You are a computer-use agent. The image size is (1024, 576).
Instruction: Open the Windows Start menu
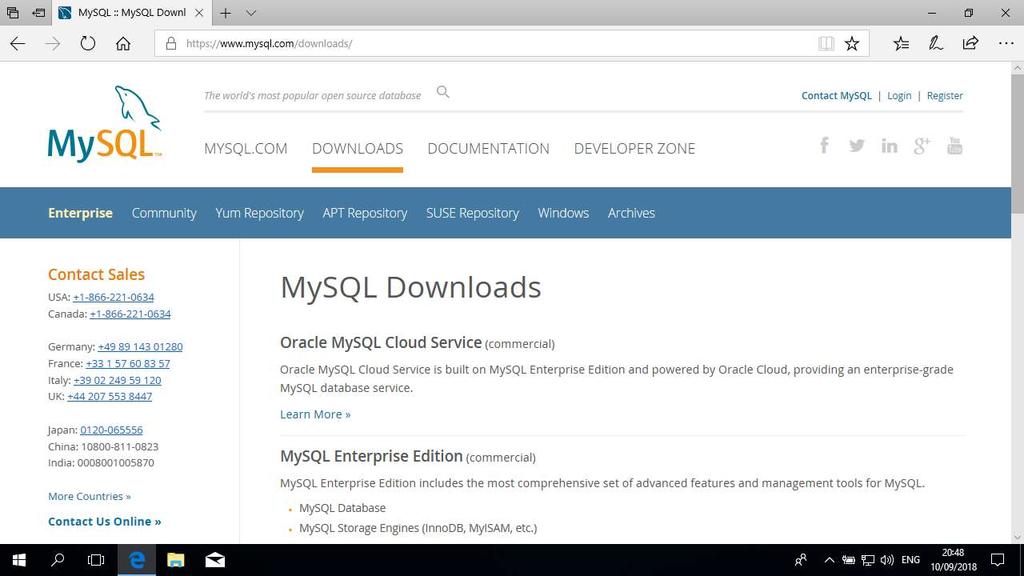[x=19, y=560]
